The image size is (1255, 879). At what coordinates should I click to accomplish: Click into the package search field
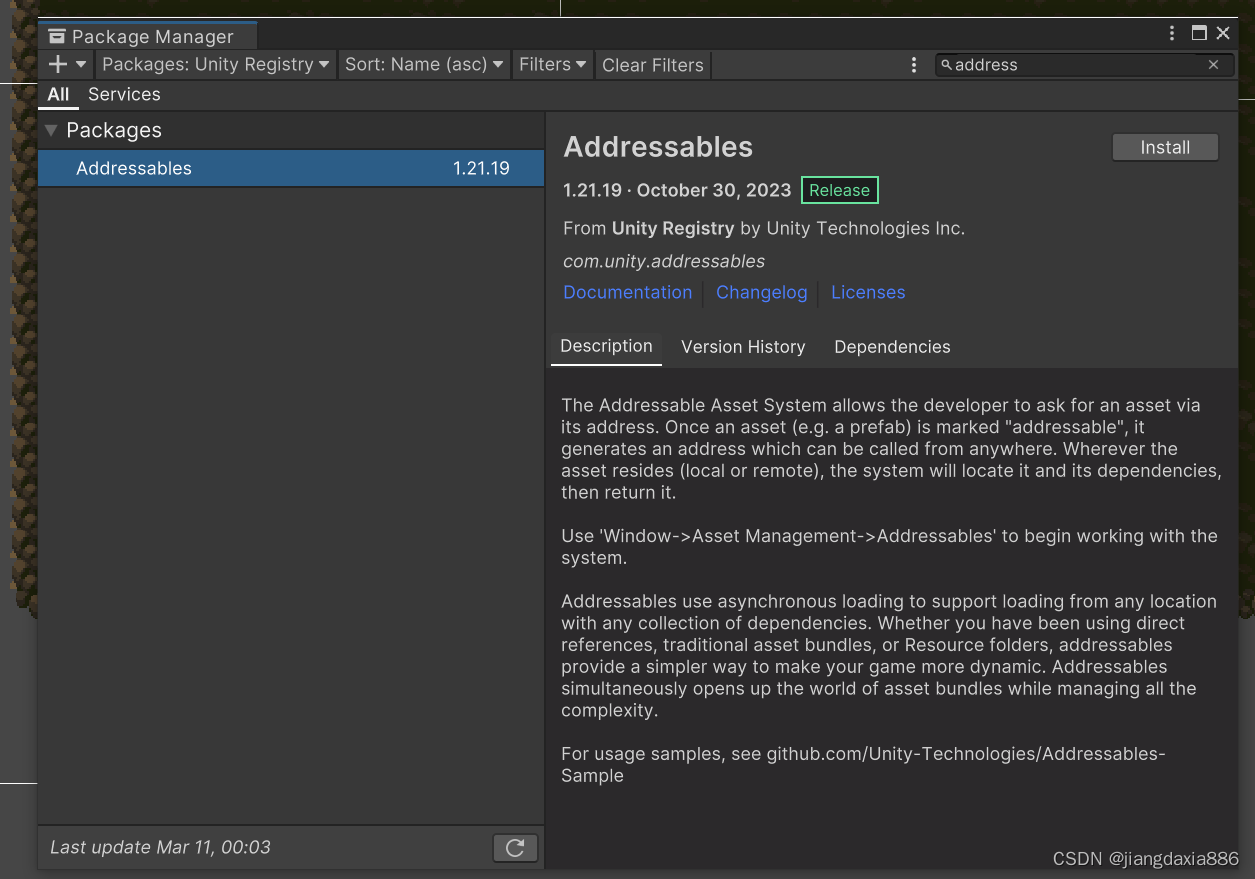pyautogui.click(x=1084, y=65)
